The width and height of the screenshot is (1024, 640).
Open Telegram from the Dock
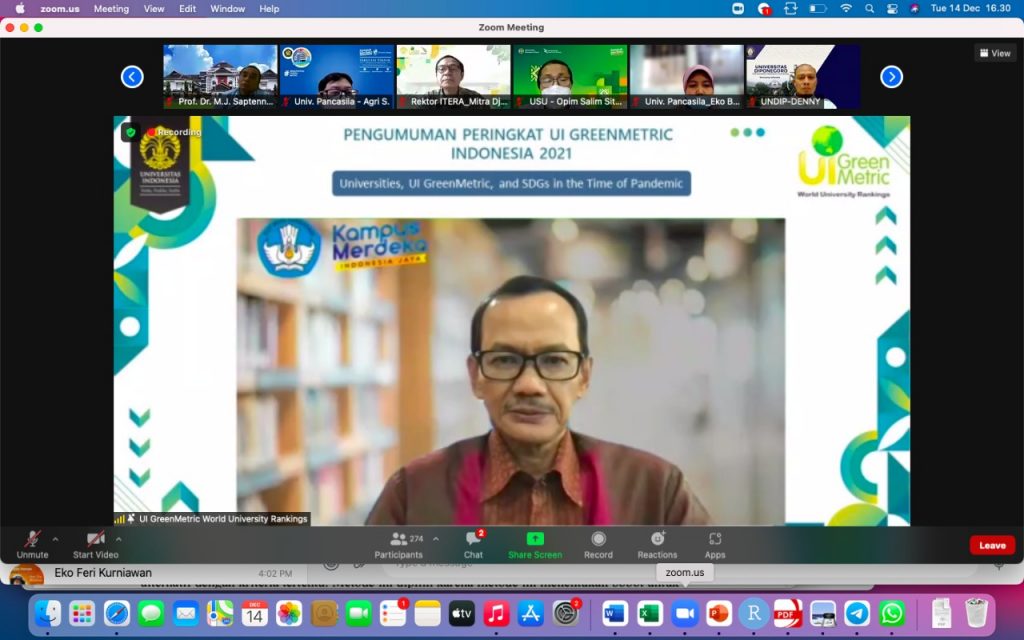857,613
